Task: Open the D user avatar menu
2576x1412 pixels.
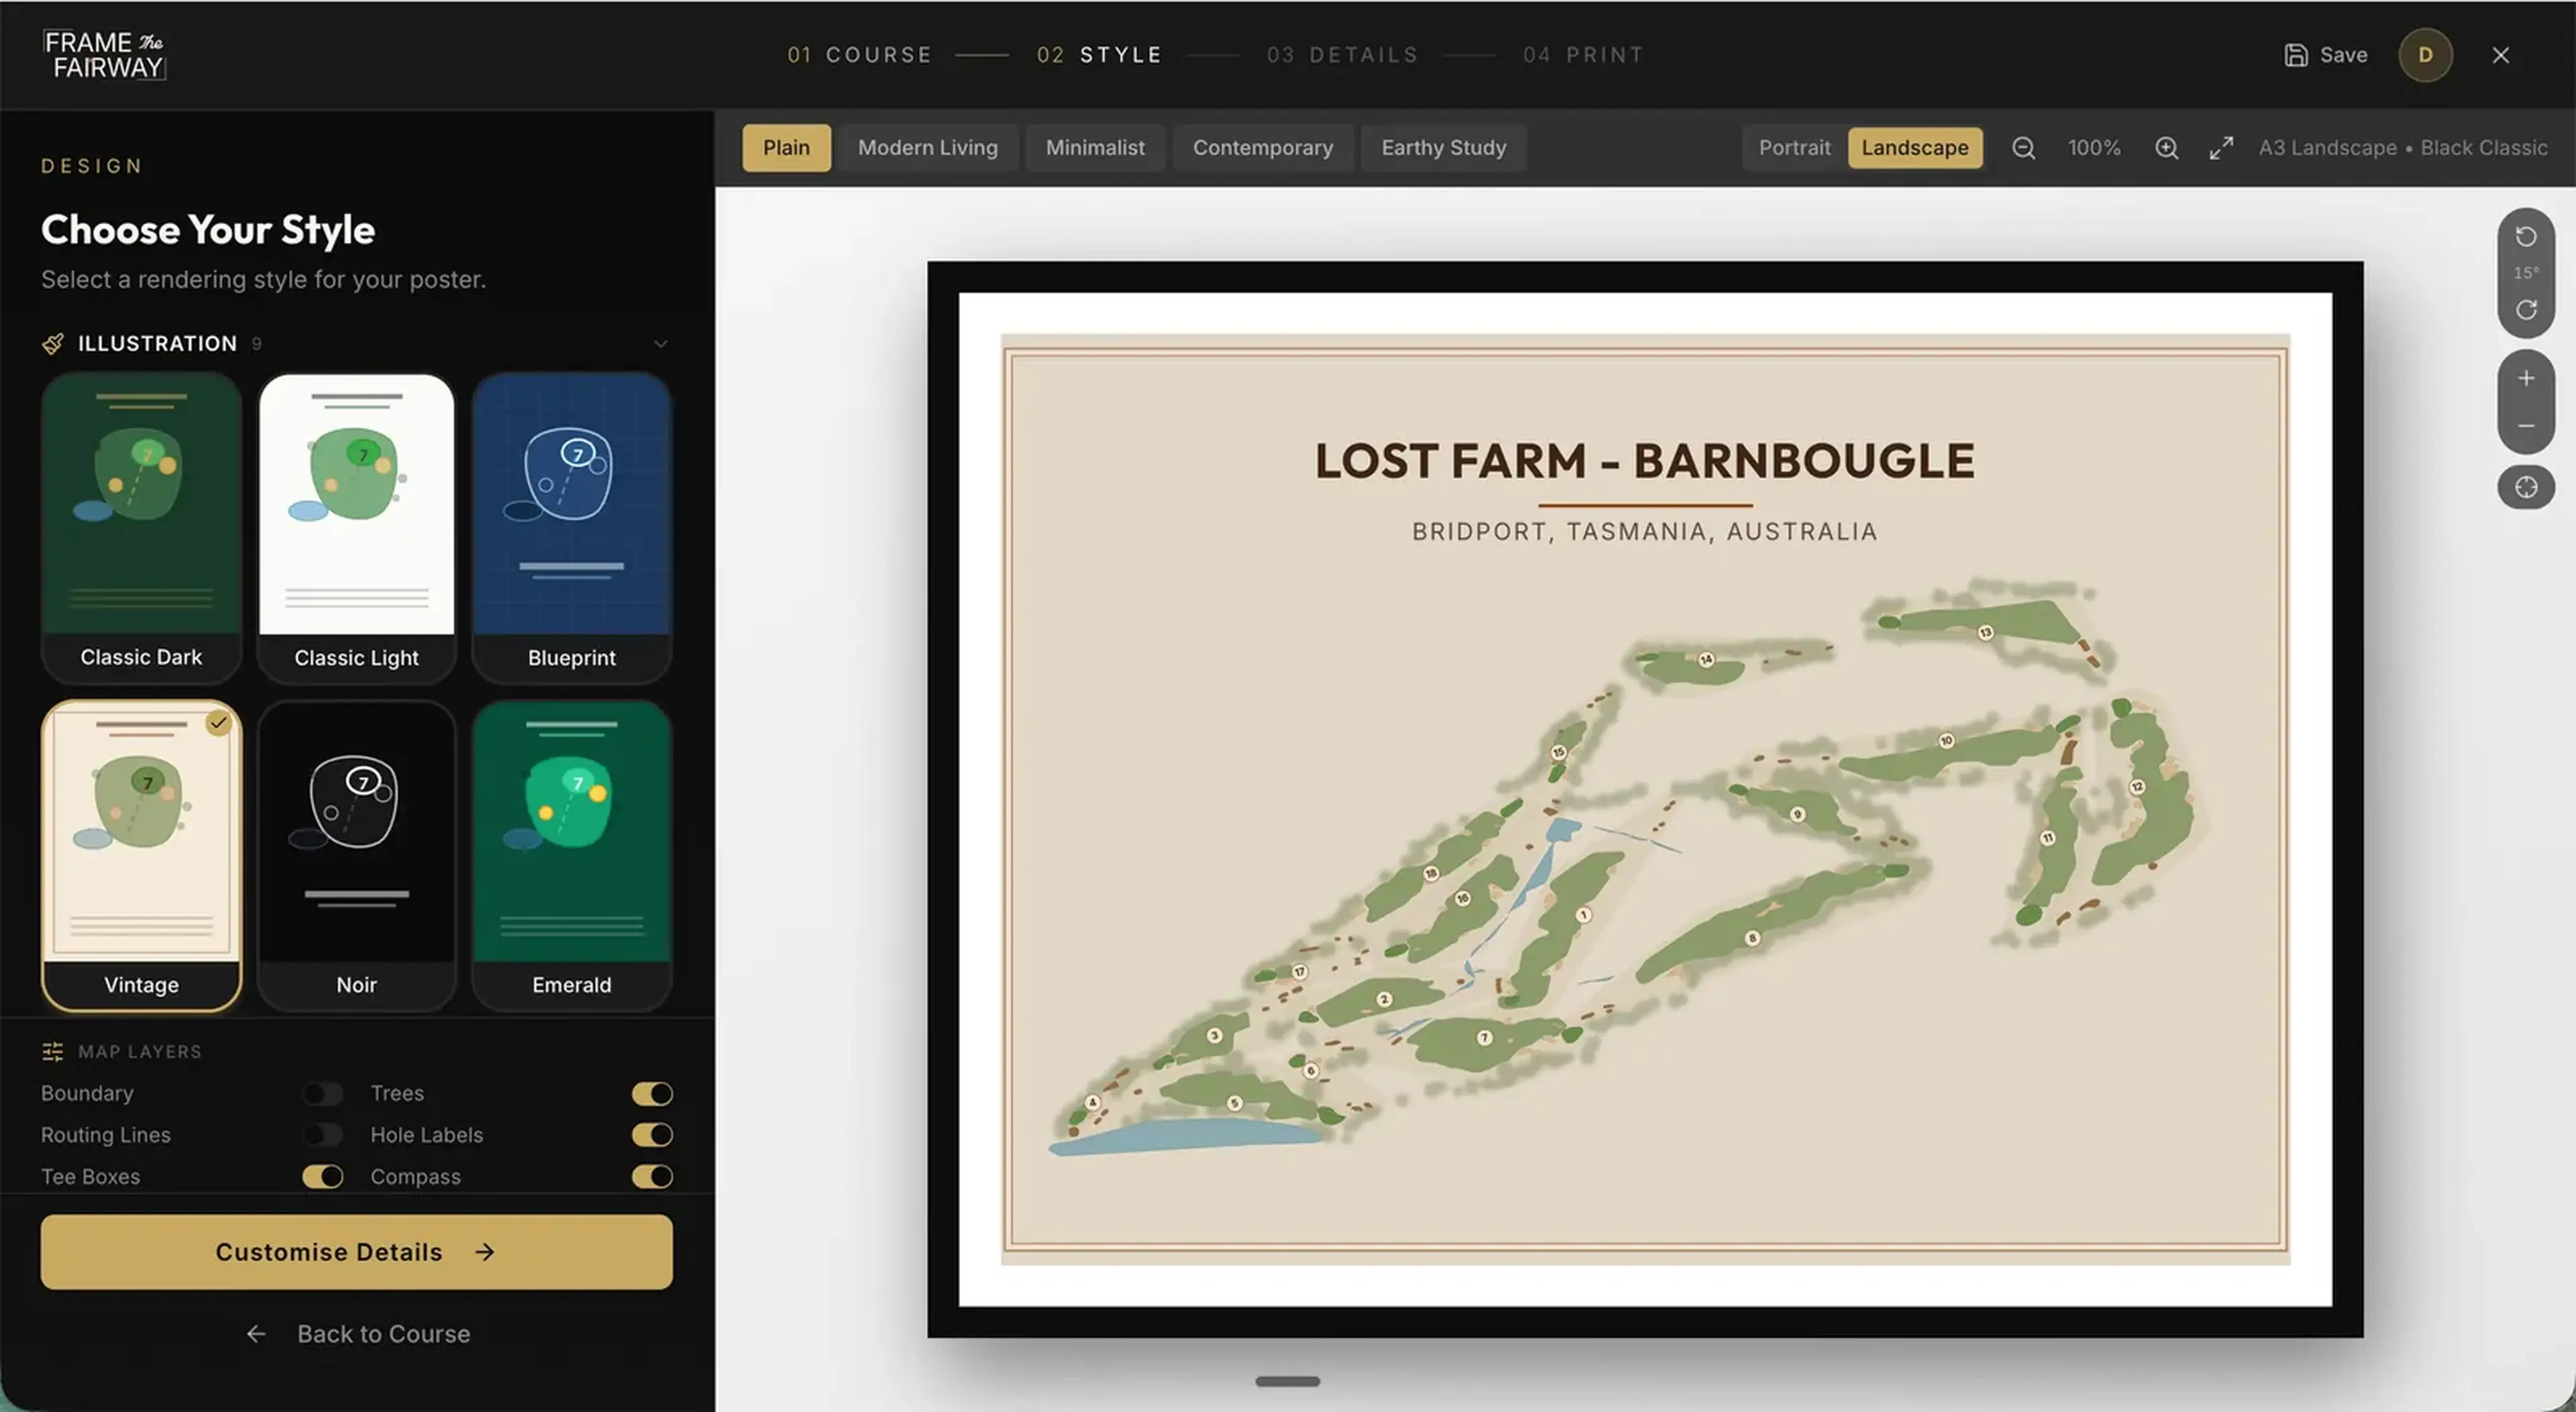Action: click(2425, 55)
